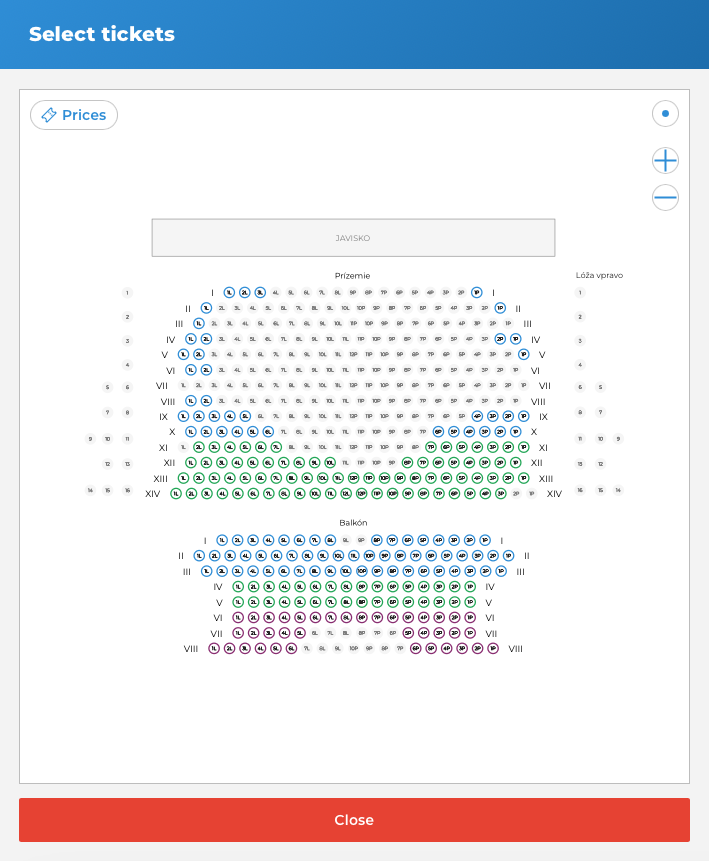Select seat 1P in Prízemie row V

(x=523, y=354)
